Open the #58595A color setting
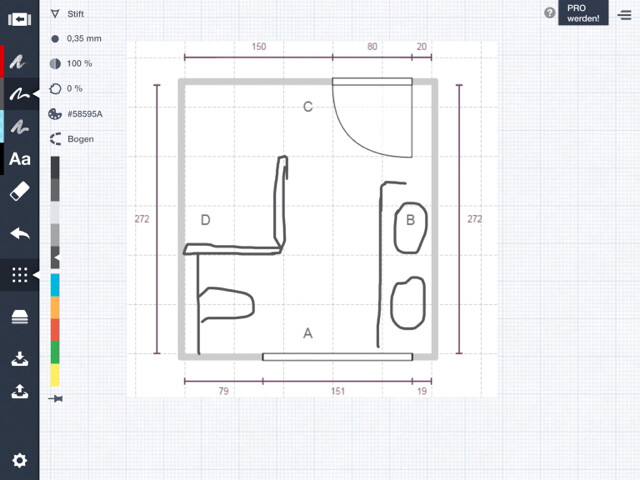This screenshot has width=640, height=480. (80, 114)
